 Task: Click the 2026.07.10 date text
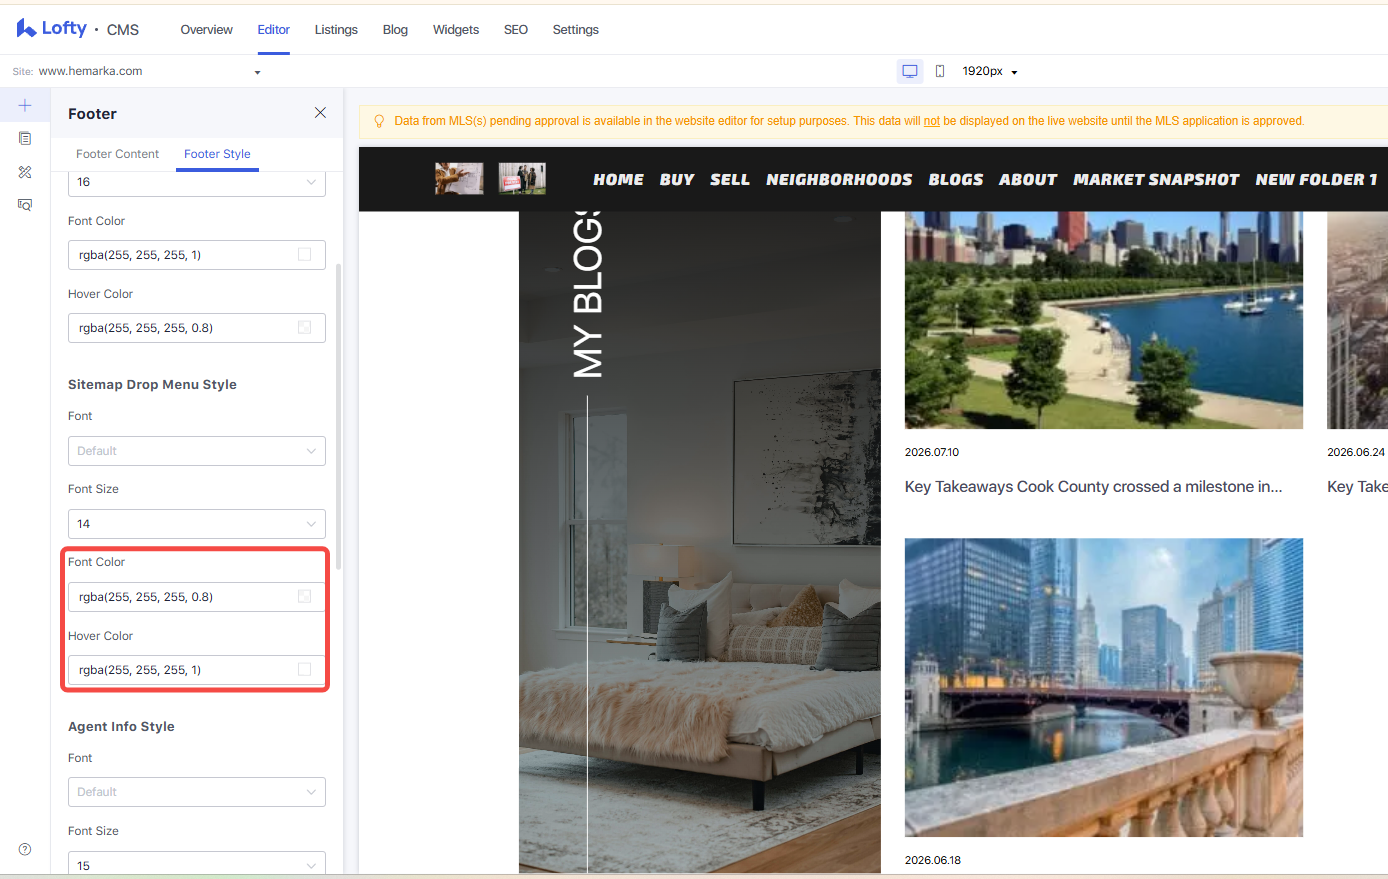point(932,452)
